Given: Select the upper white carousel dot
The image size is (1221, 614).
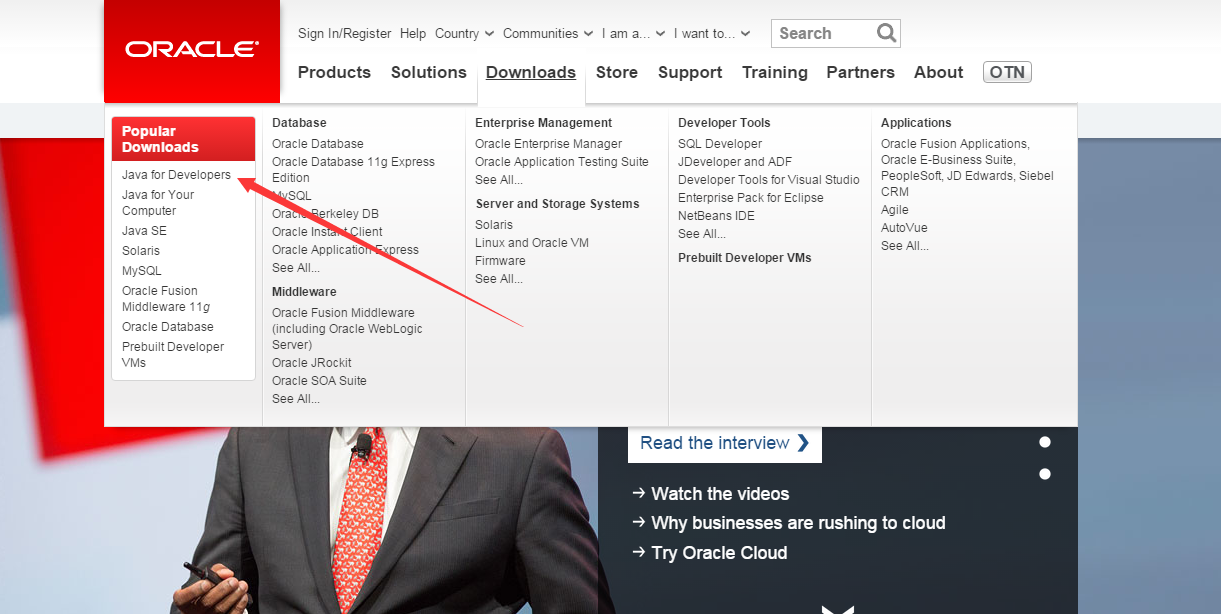Looking at the screenshot, I should click(x=1045, y=442).
